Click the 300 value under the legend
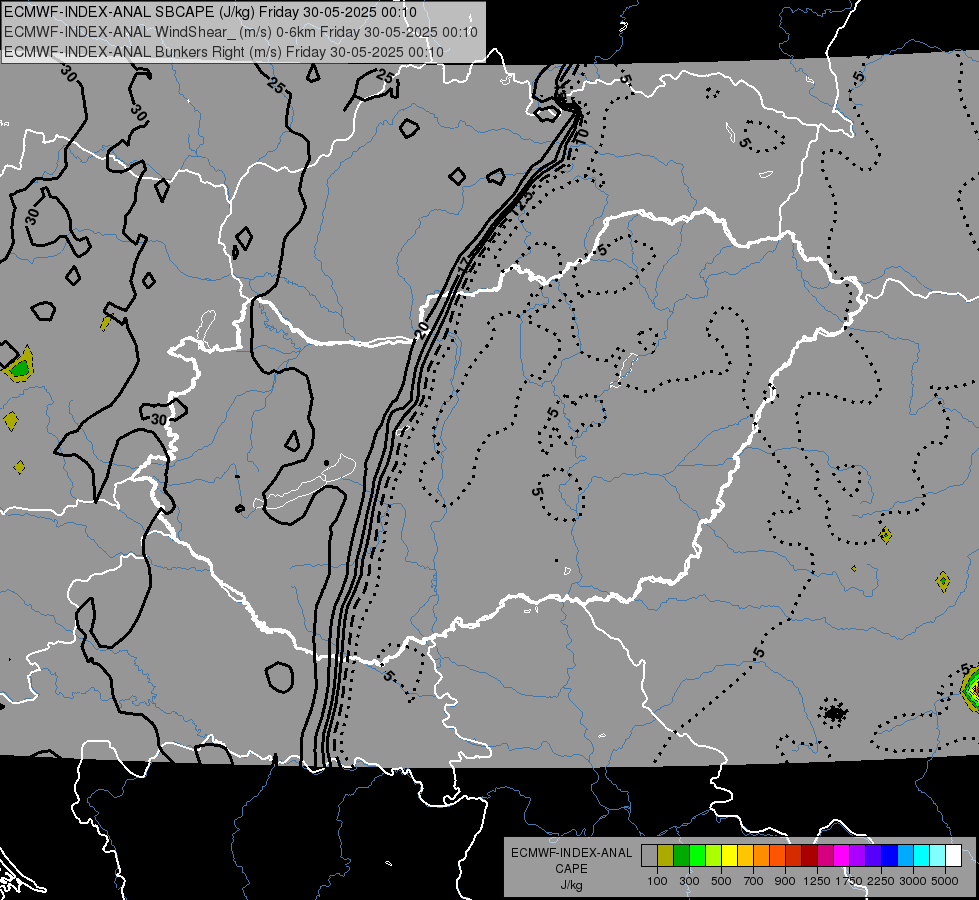The height and width of the screenshot is (900, 979). (x=689, y=881)
